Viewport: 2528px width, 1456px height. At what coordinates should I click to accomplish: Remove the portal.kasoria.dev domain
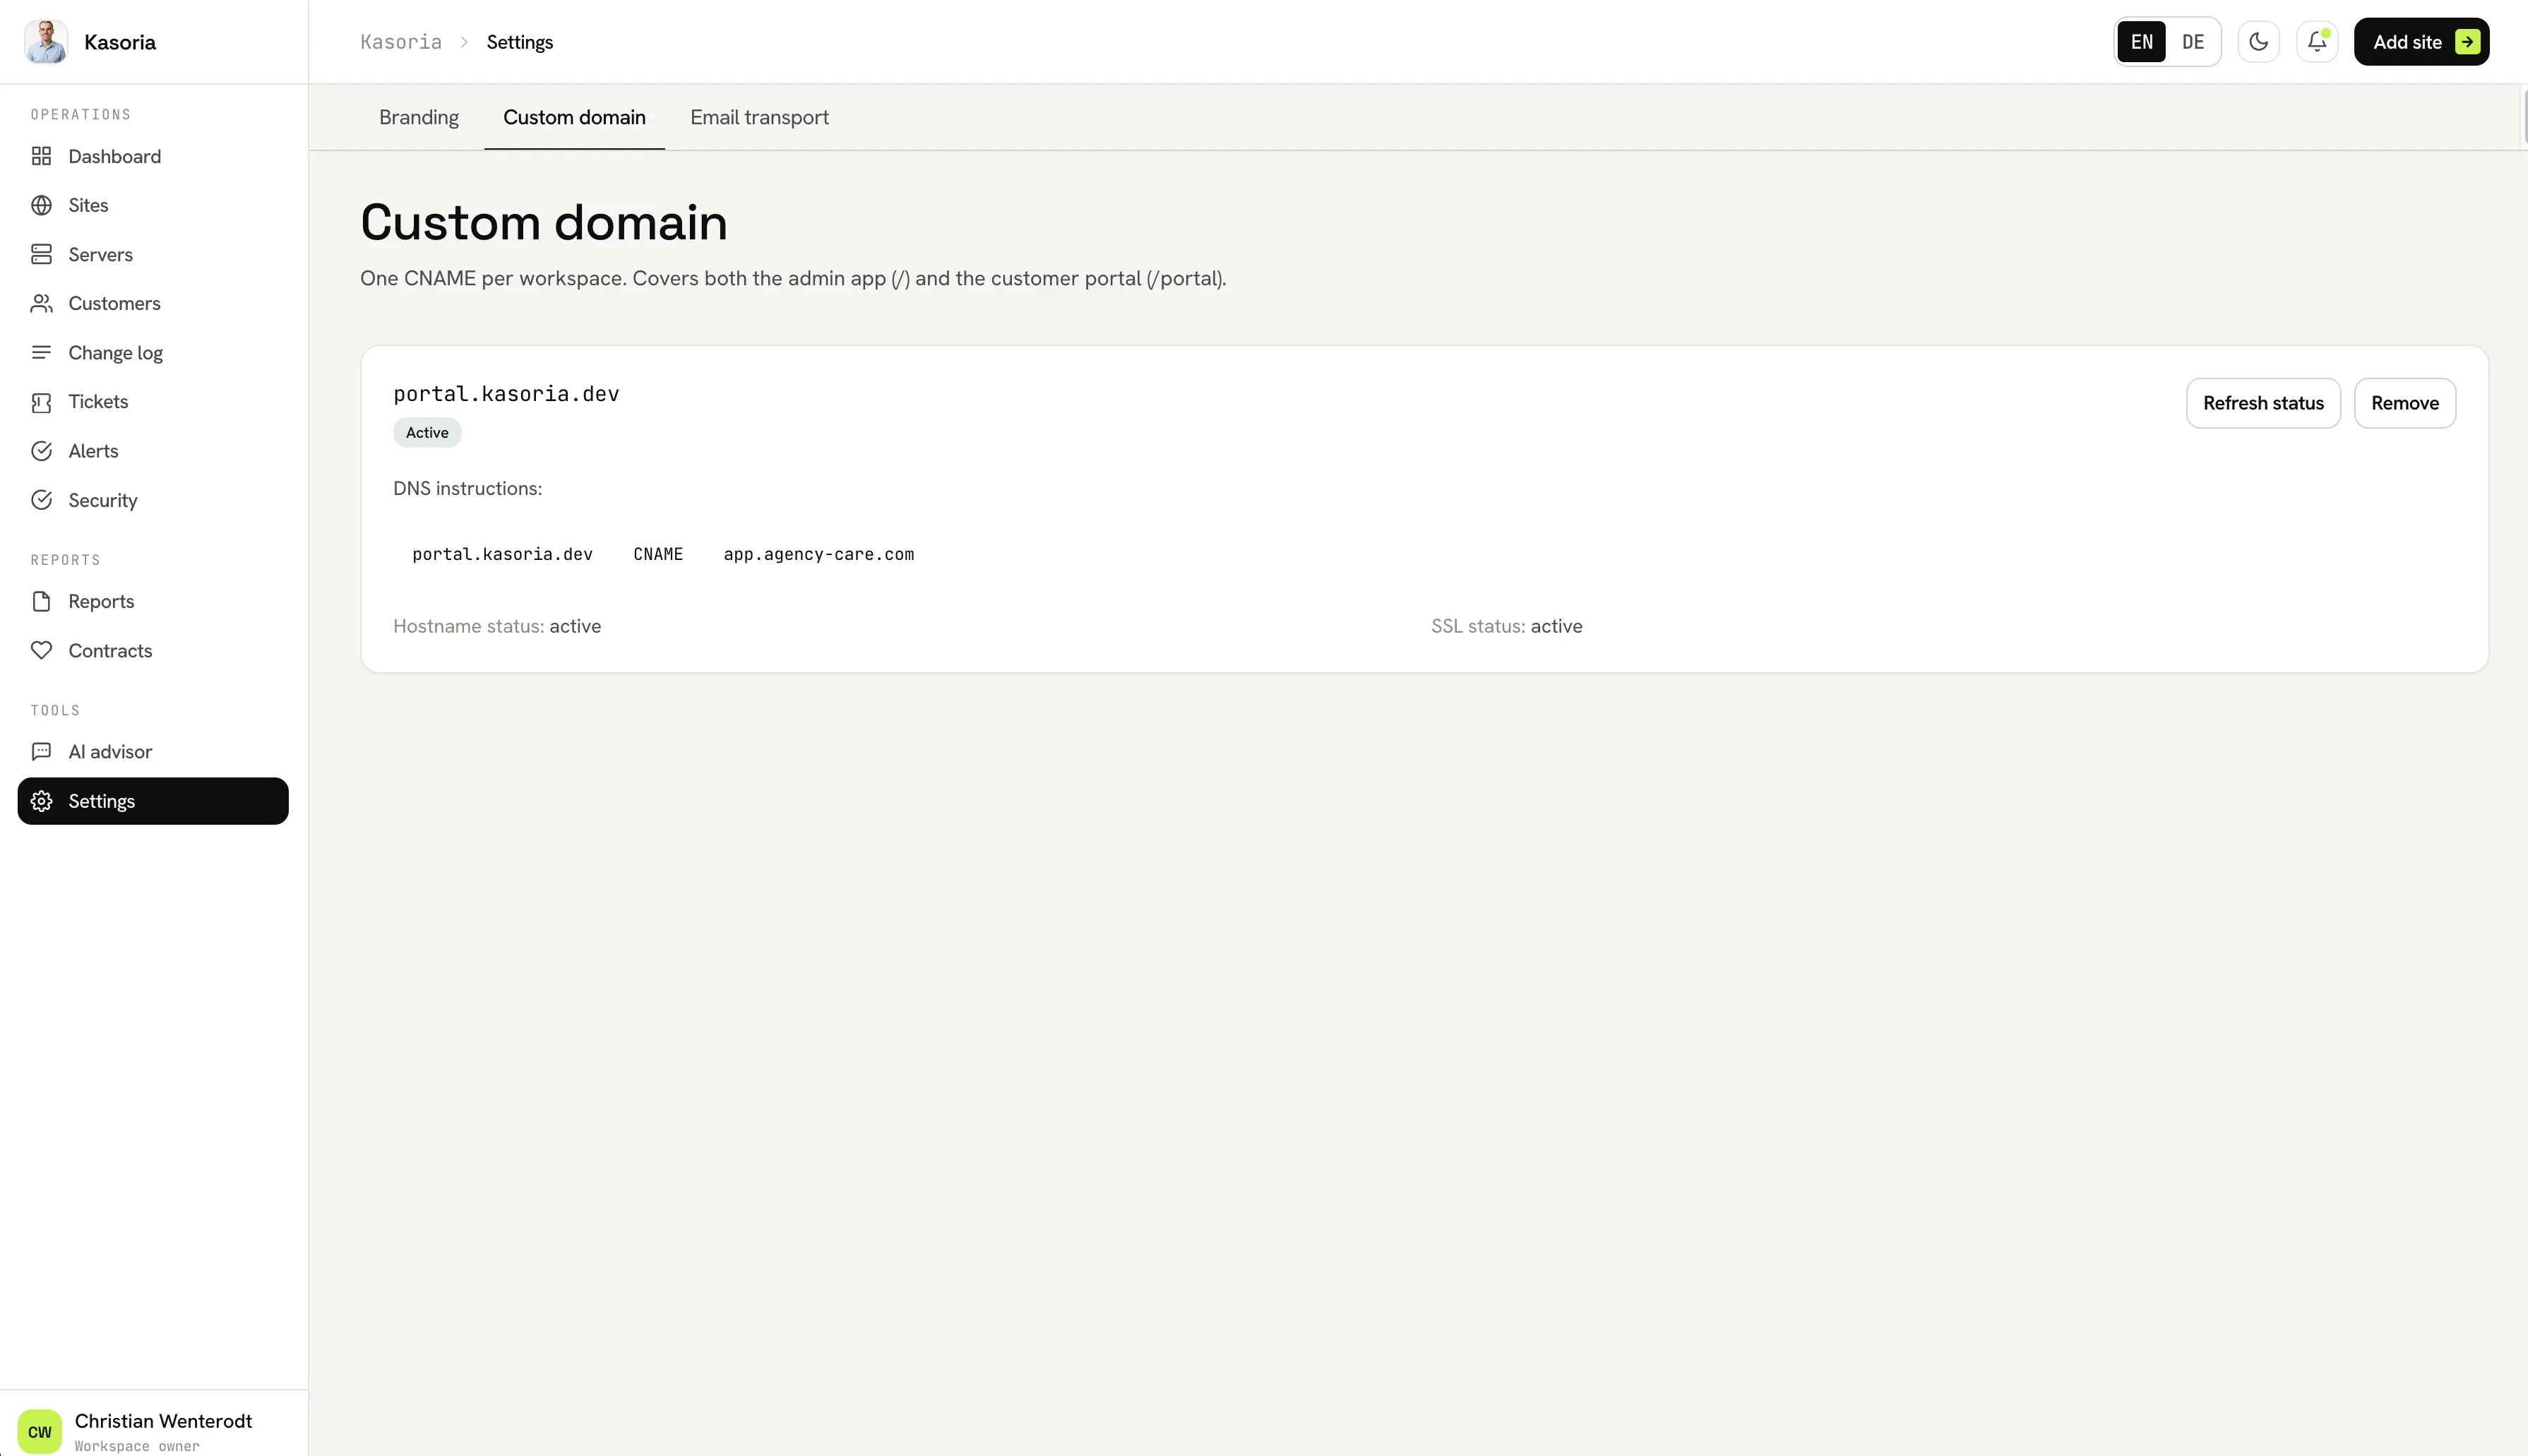click(x=2404, y=403)
